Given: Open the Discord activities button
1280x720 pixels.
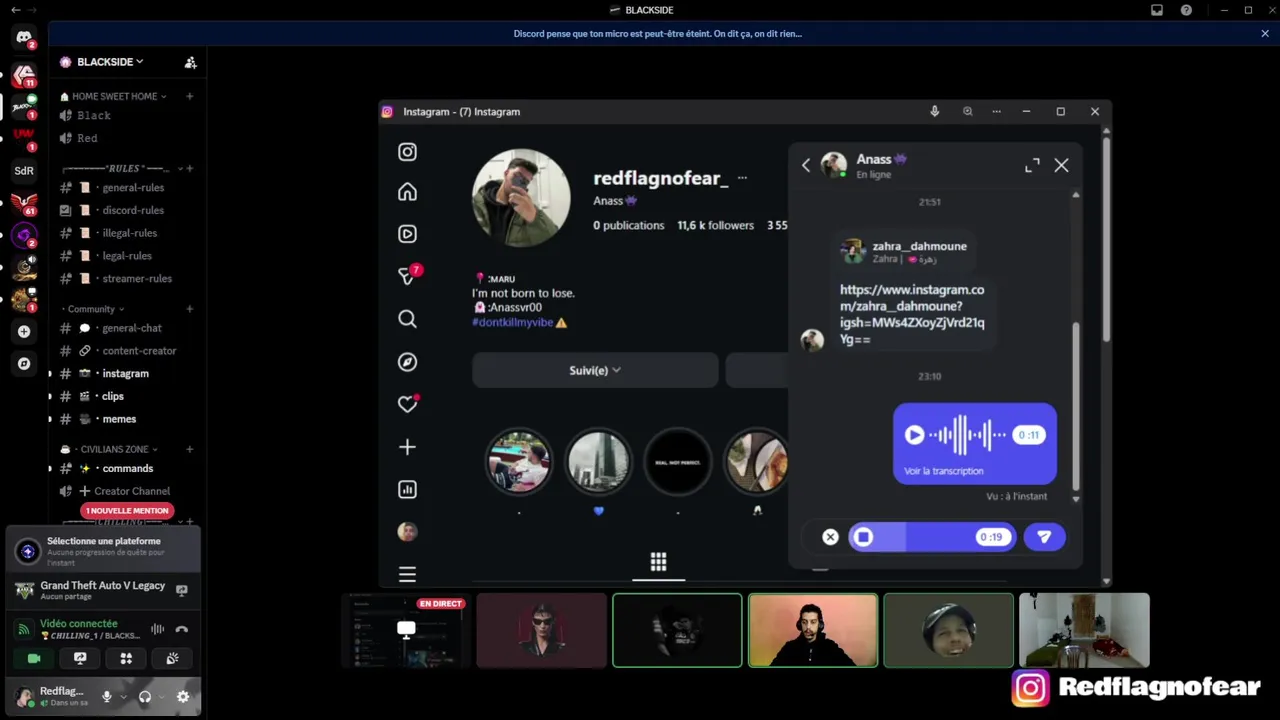Looking at the screenshot, I should (126, 658).
